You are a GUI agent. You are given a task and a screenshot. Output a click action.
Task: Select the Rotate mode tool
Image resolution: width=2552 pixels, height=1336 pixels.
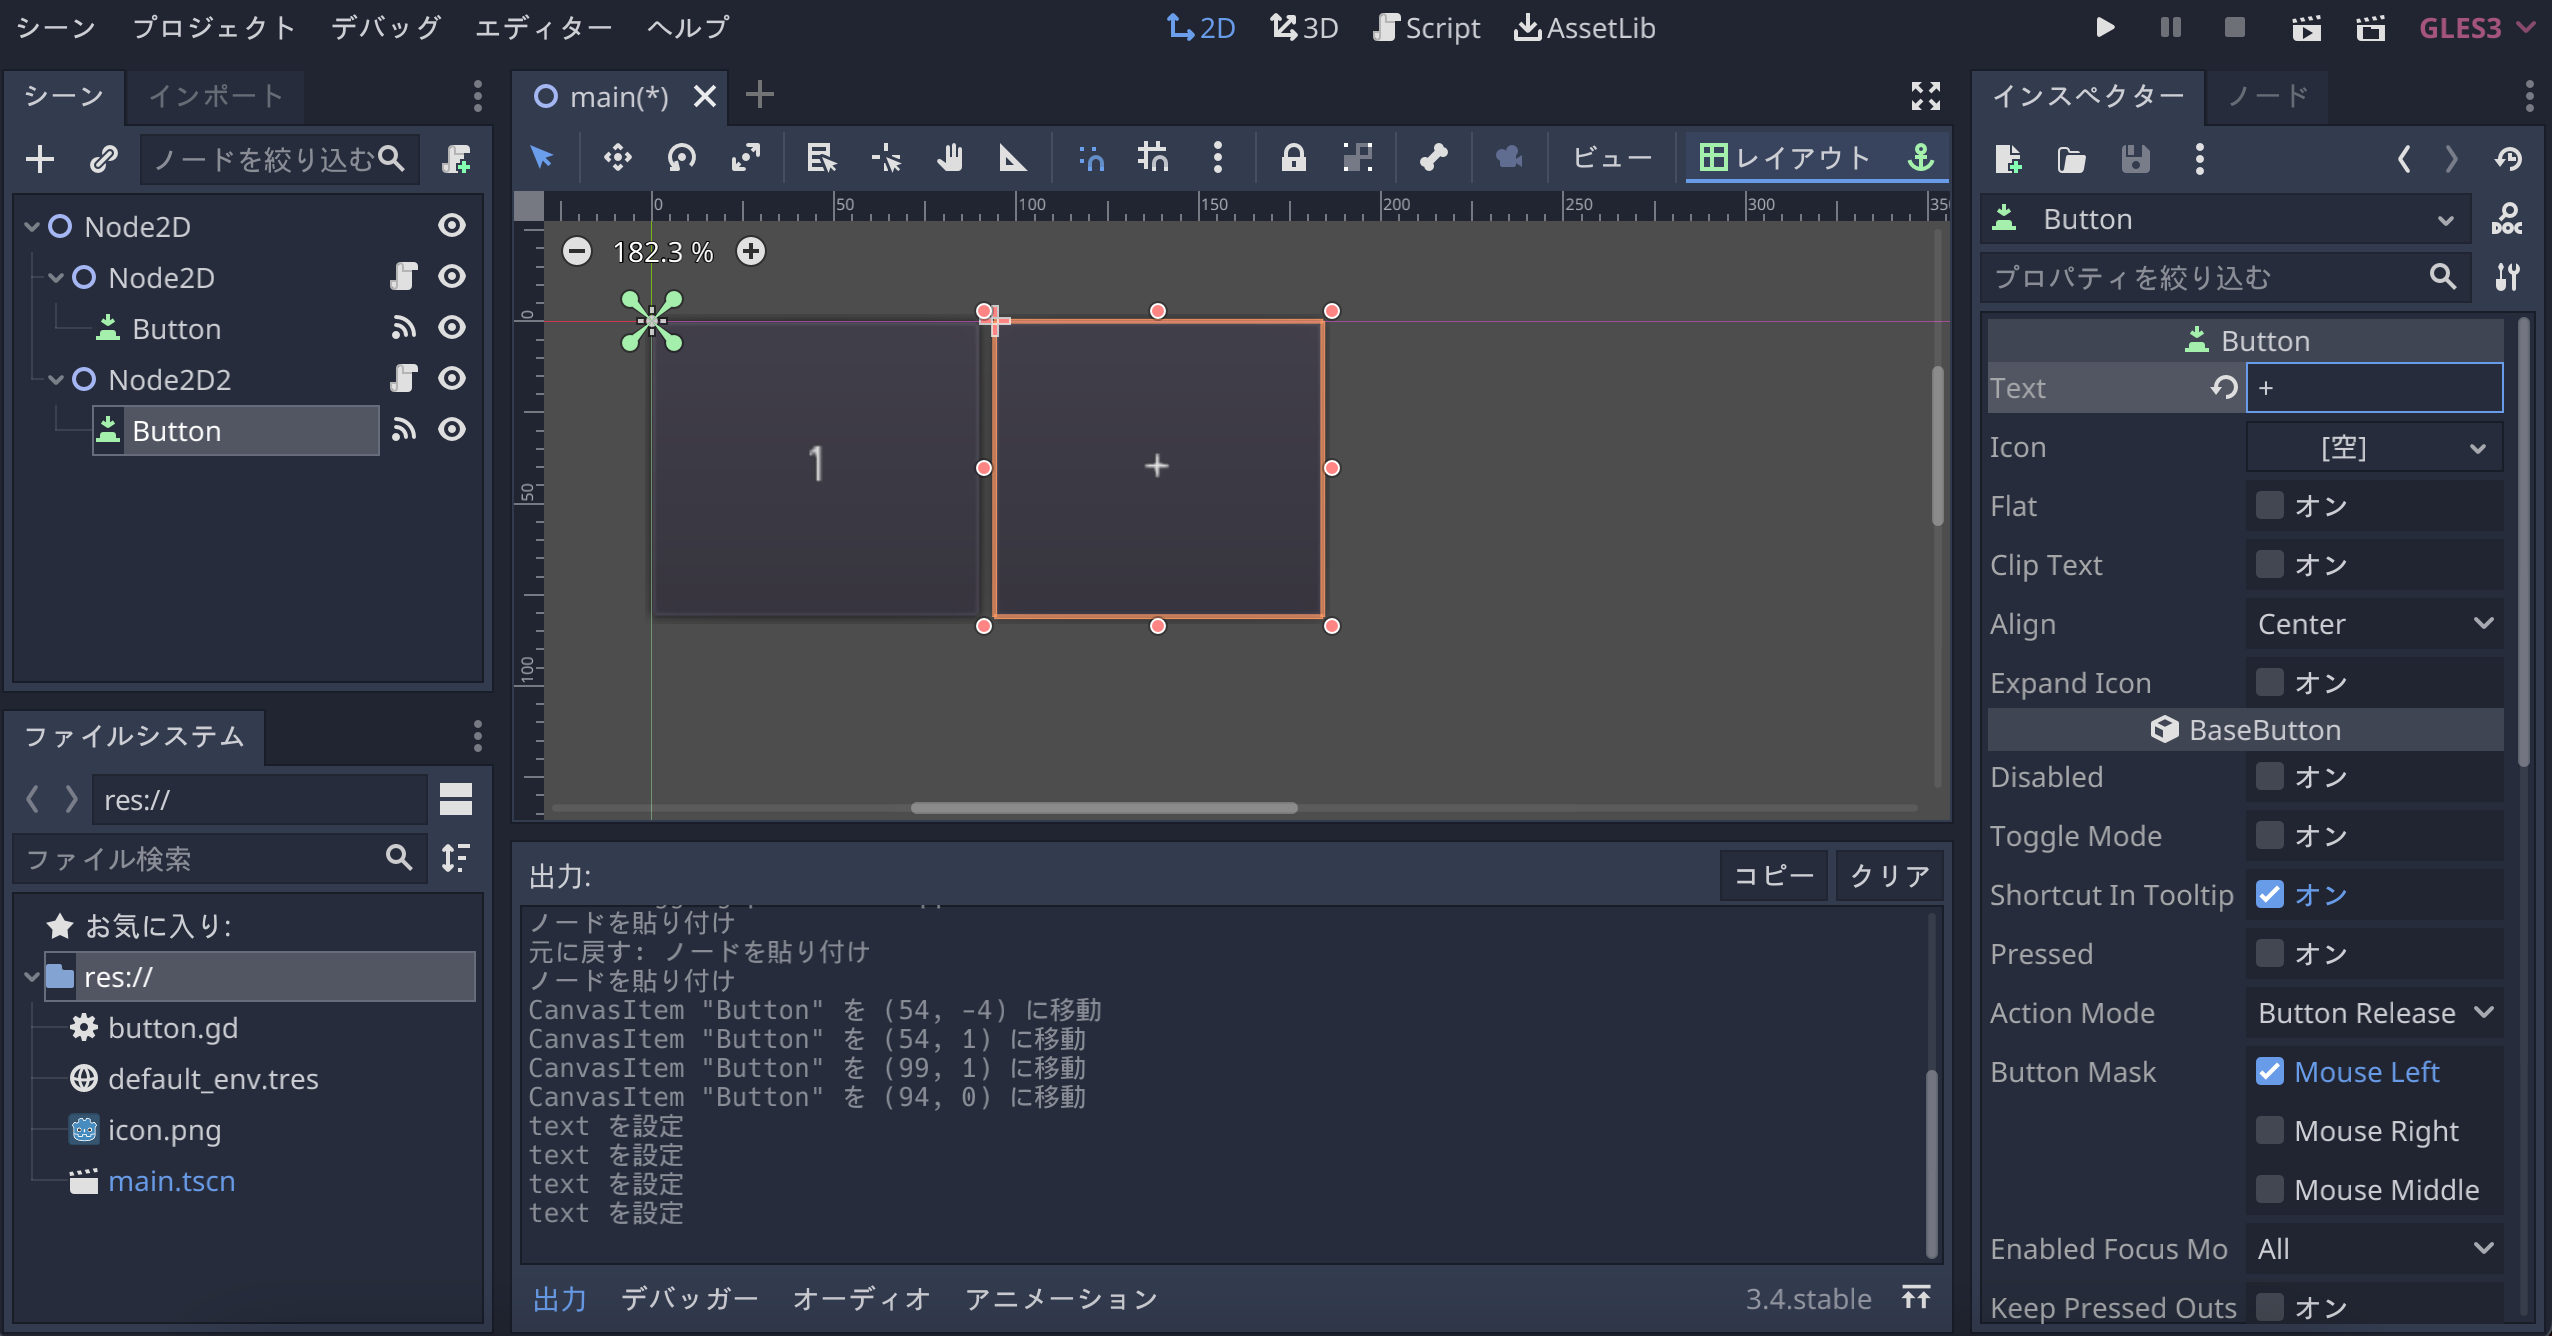click(x=681, y=158)
